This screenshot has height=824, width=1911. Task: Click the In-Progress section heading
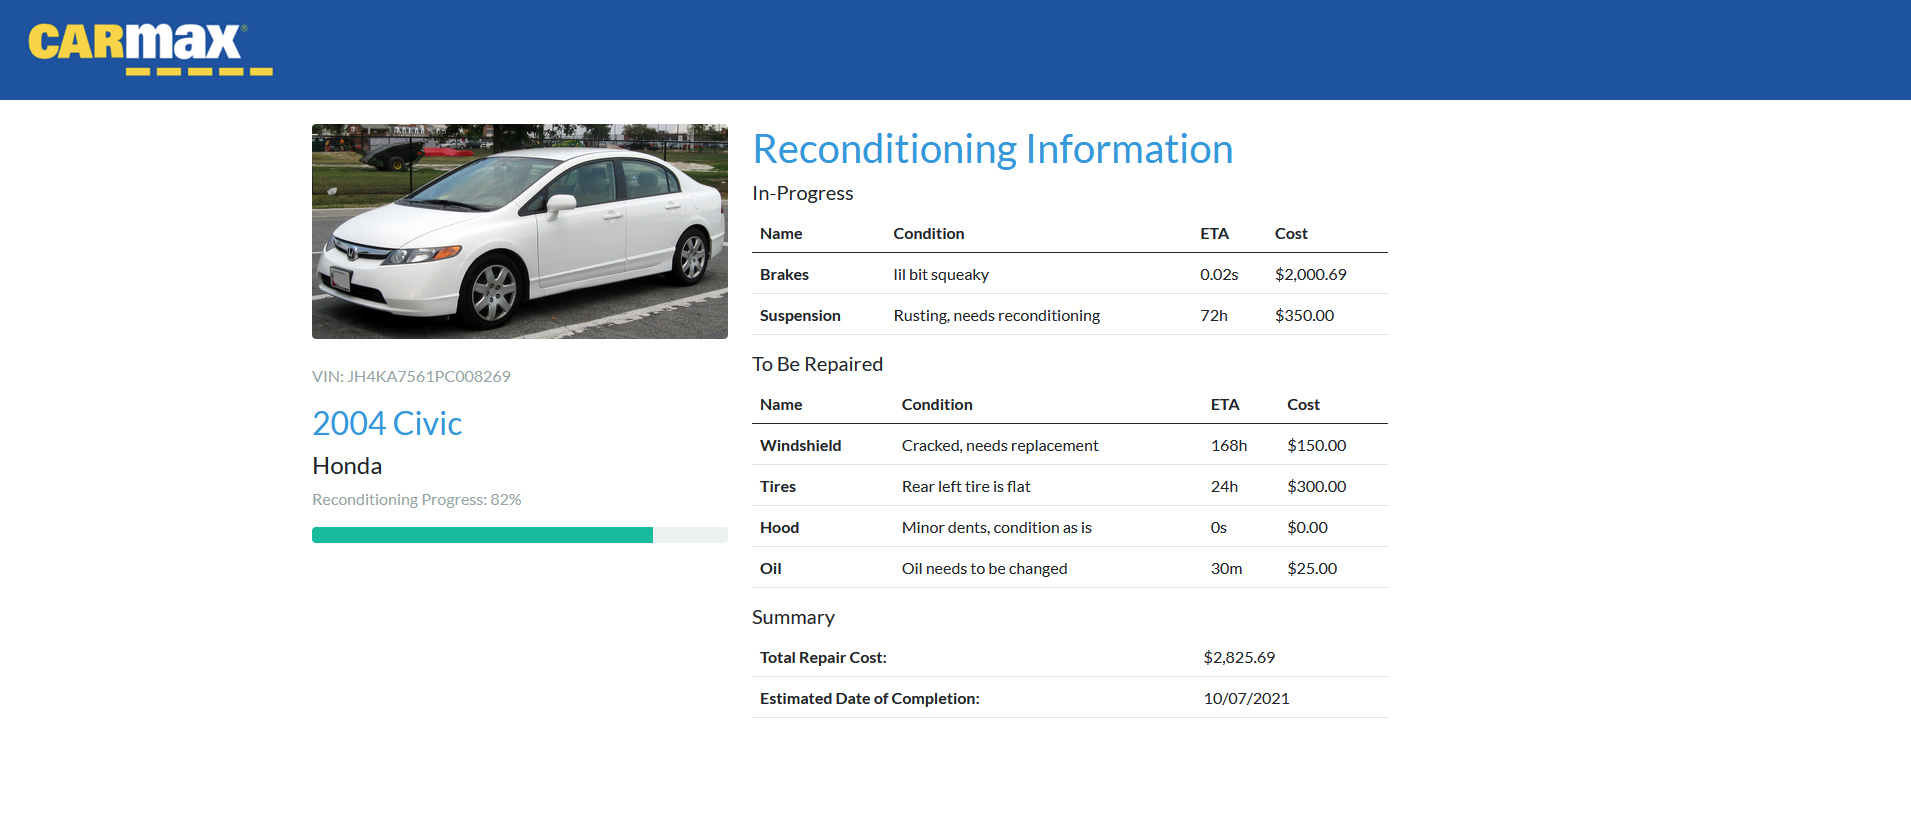point(803,193)
